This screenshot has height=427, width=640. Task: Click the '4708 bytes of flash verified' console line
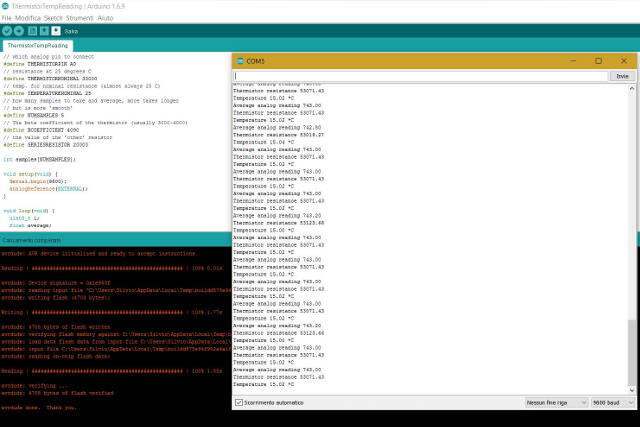point(58,393)
